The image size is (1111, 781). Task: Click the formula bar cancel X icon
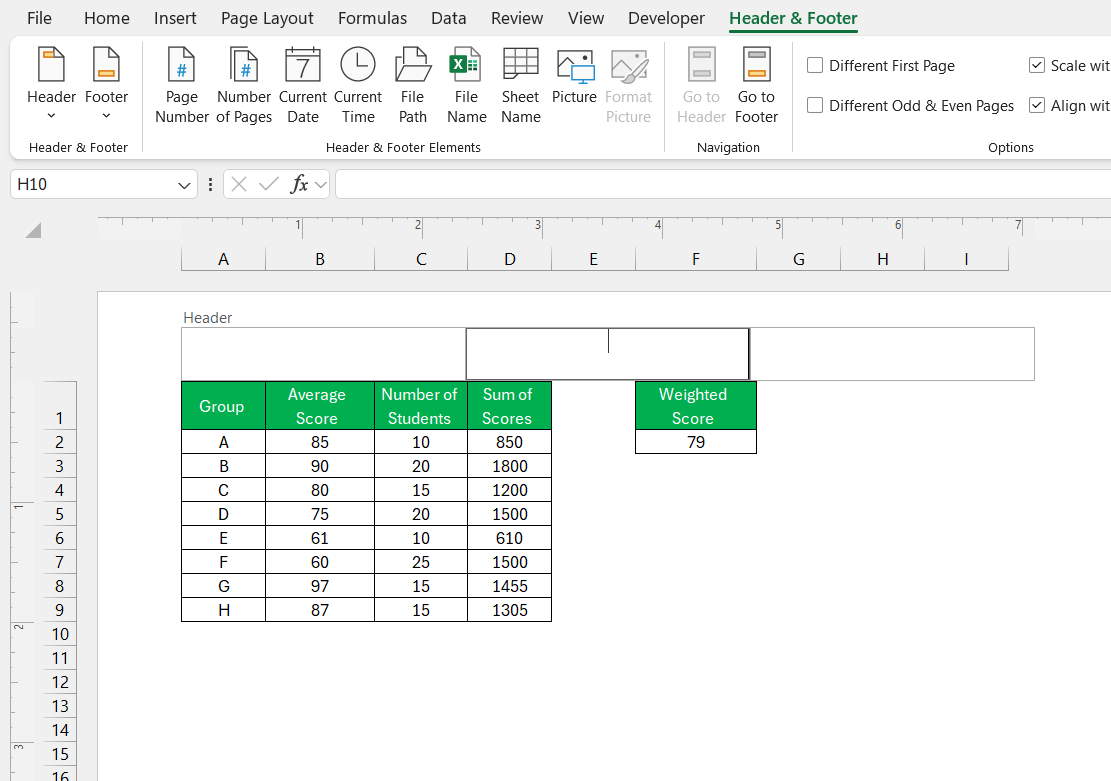(239, 184)
